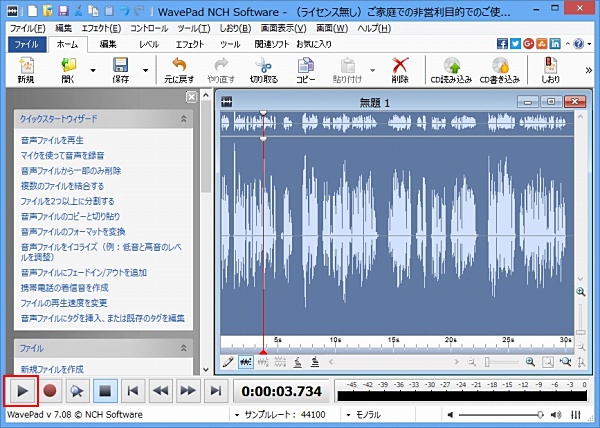Open the エフェクト(E) menu
This screenshot has height=428, width=600.
(101, 28)
